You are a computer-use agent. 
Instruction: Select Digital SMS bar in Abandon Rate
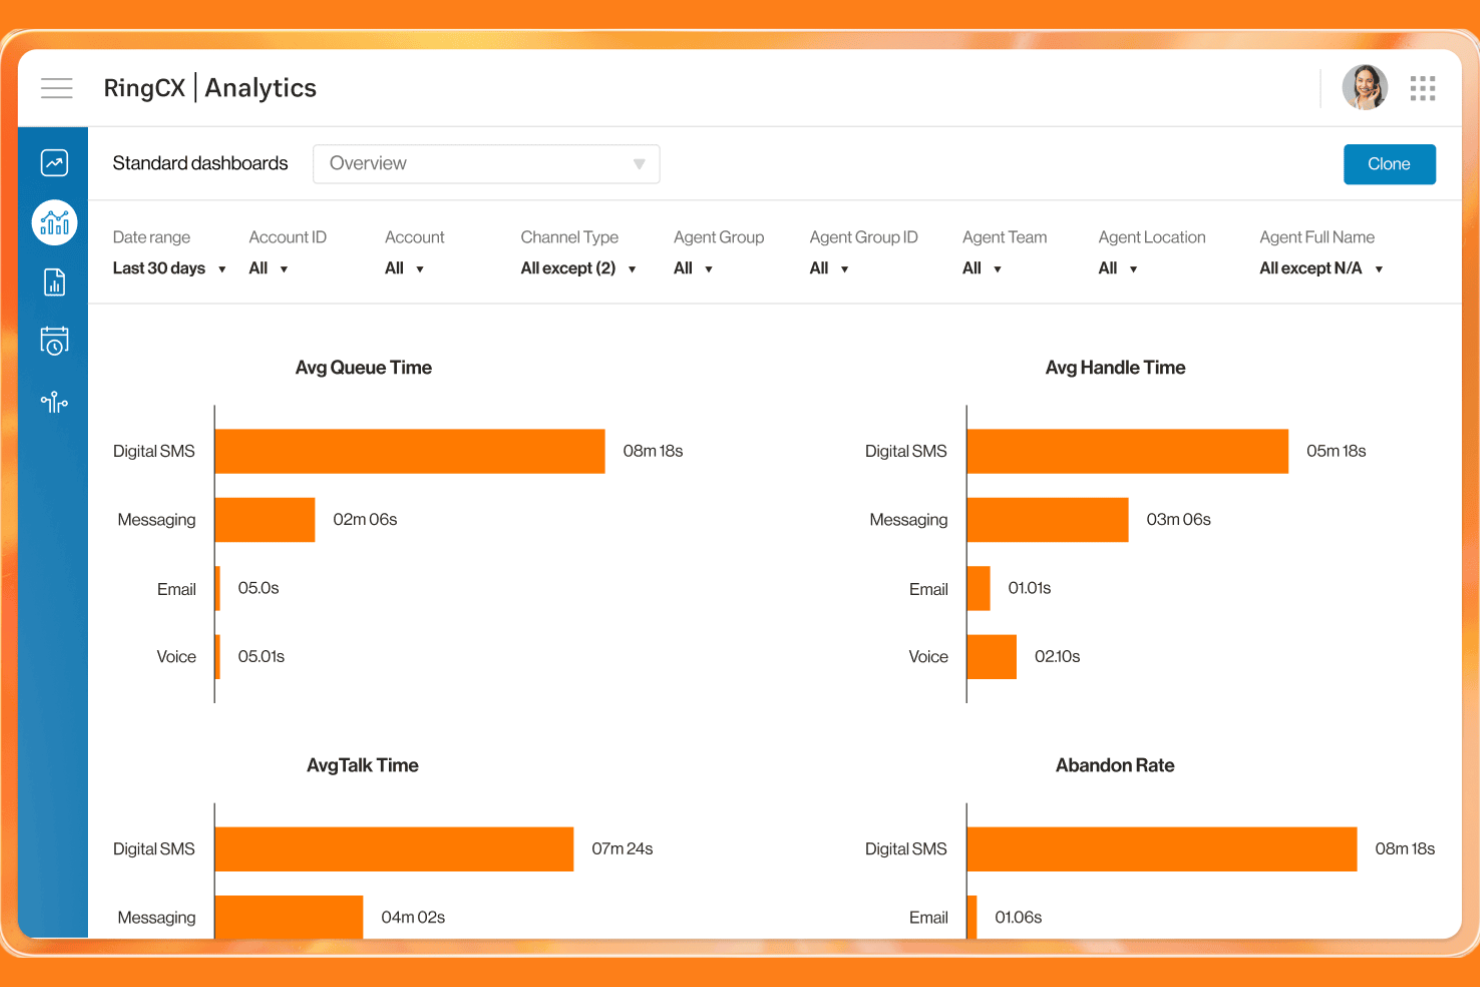[x=1162, y=849]
